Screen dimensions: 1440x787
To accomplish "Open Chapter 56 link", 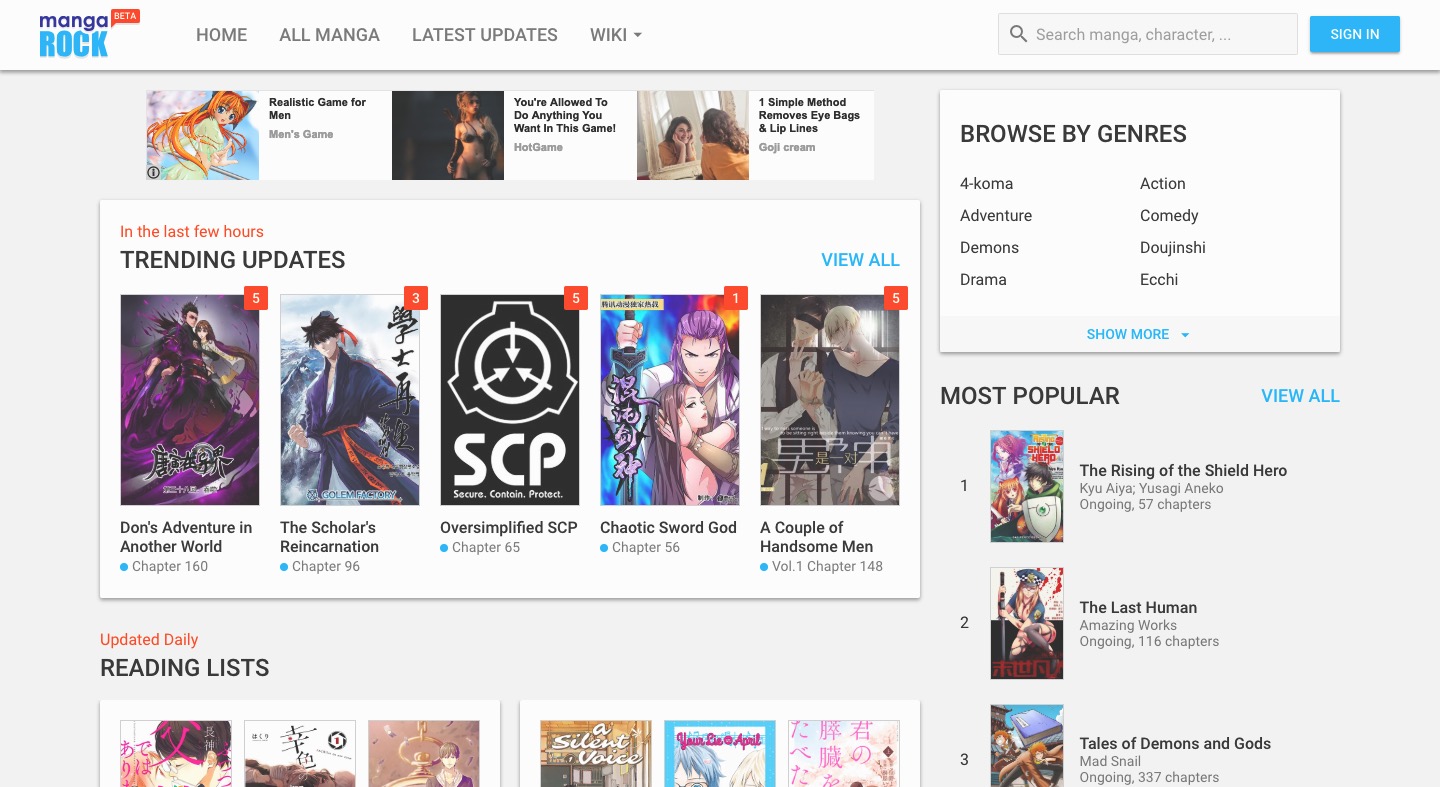I will [646, 547].
